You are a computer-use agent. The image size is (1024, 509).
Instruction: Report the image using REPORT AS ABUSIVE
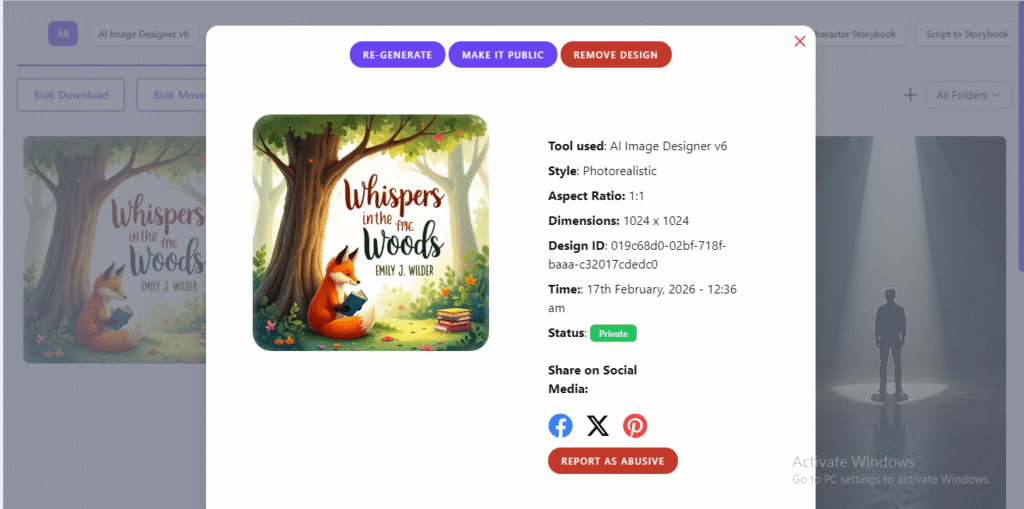pyautogui.click(x=613, y=461)
